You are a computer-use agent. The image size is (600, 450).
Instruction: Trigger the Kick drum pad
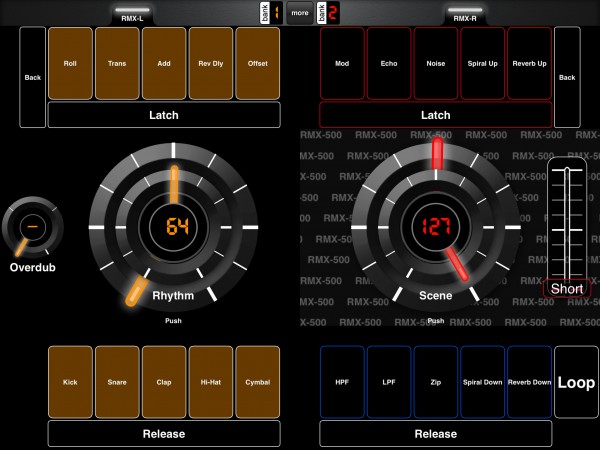70,382
